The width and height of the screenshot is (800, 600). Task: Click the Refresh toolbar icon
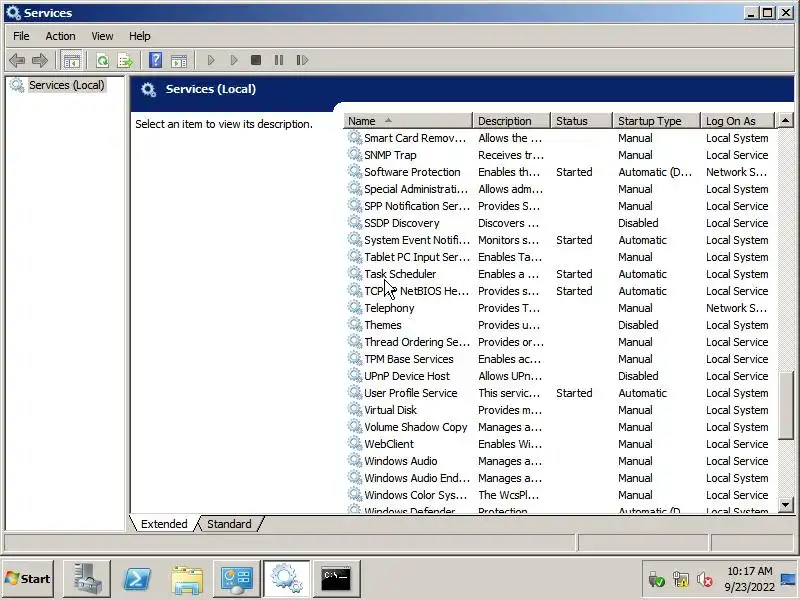(102, 60)
